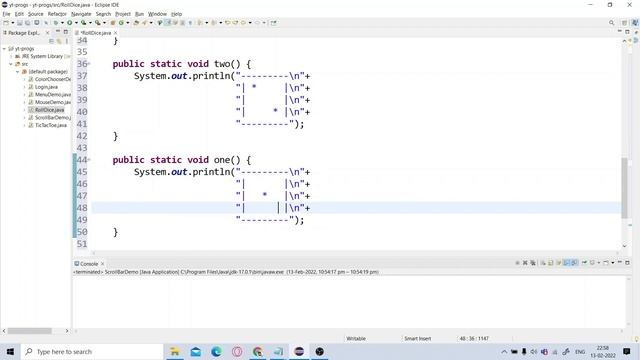
Task: Maximize the editor area
Action: (627, 32)
